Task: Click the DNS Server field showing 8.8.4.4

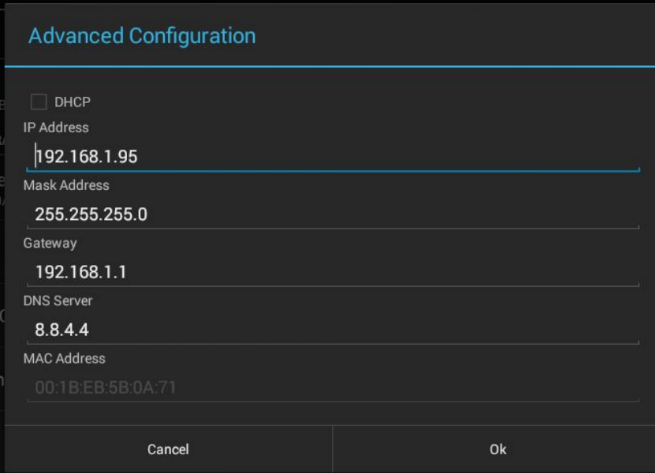Action: point(330,329)
